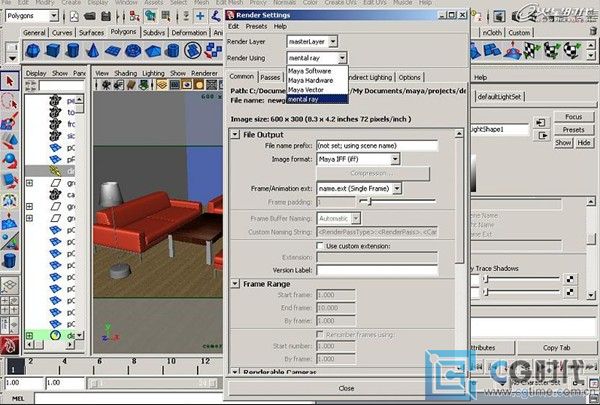This screenshot has width=600, height=405.
Task: Click the save scene disk icon
Action: (106, 16)
